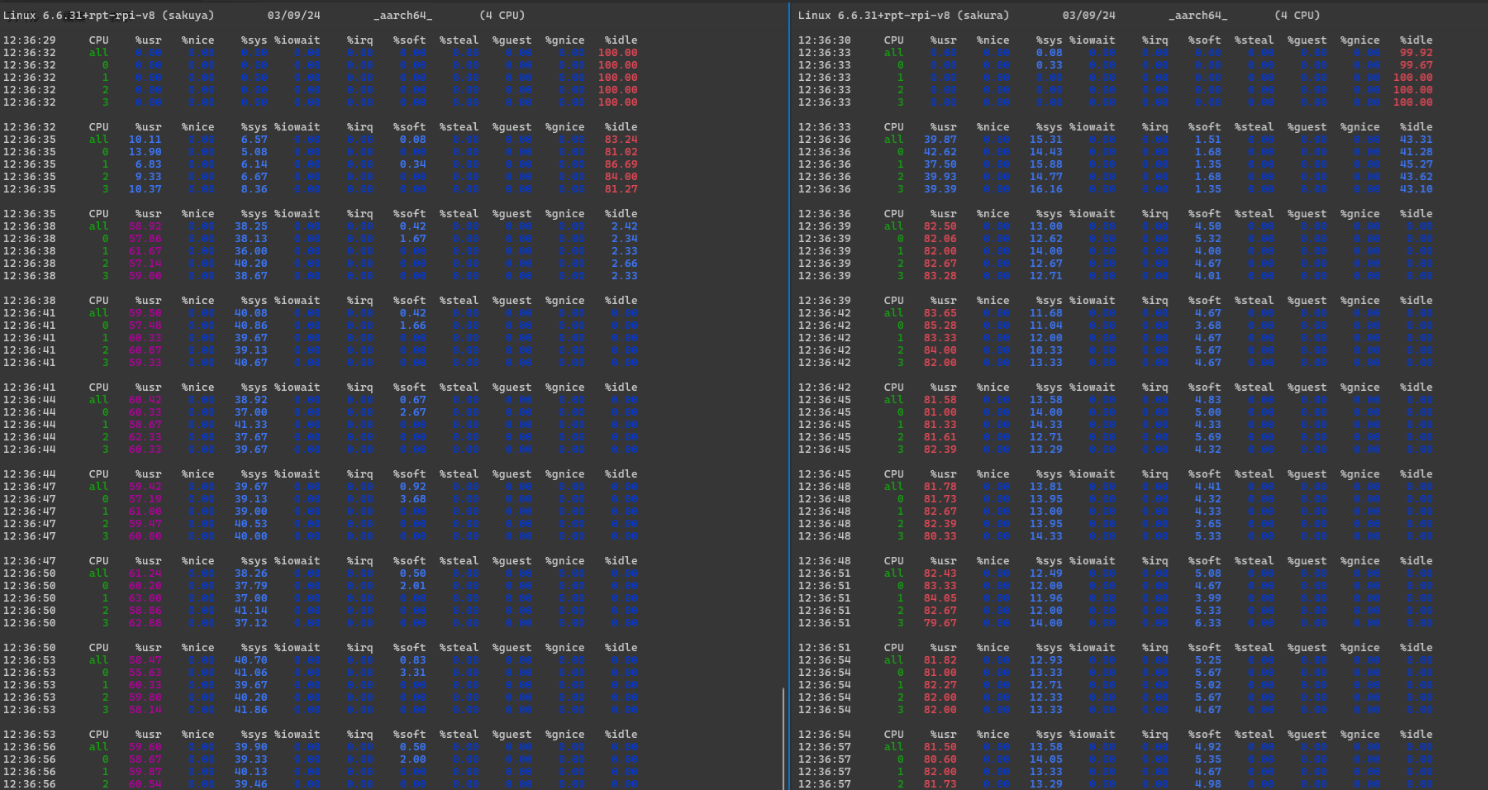Select the 12:36:29 timestamp in left pane

(29, 40)
